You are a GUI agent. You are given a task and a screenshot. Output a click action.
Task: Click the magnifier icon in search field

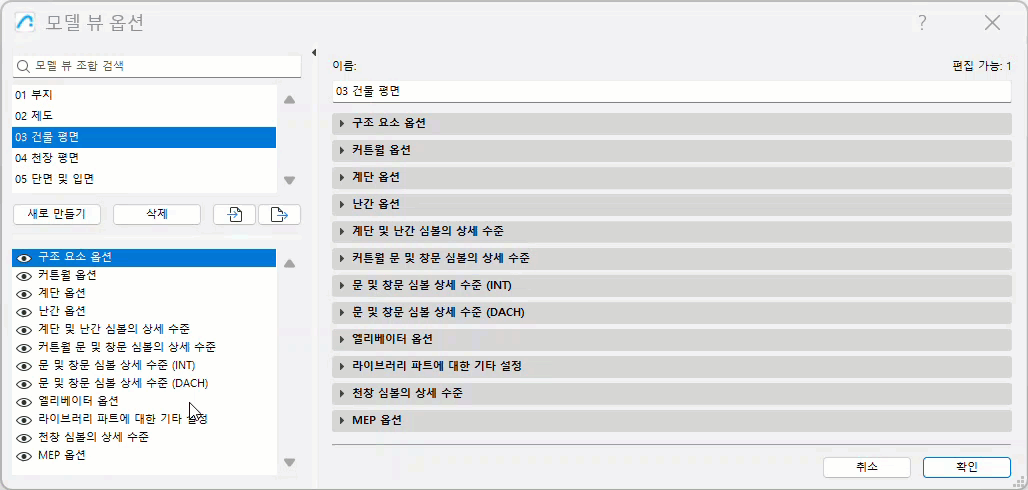[x=24, y=66]
